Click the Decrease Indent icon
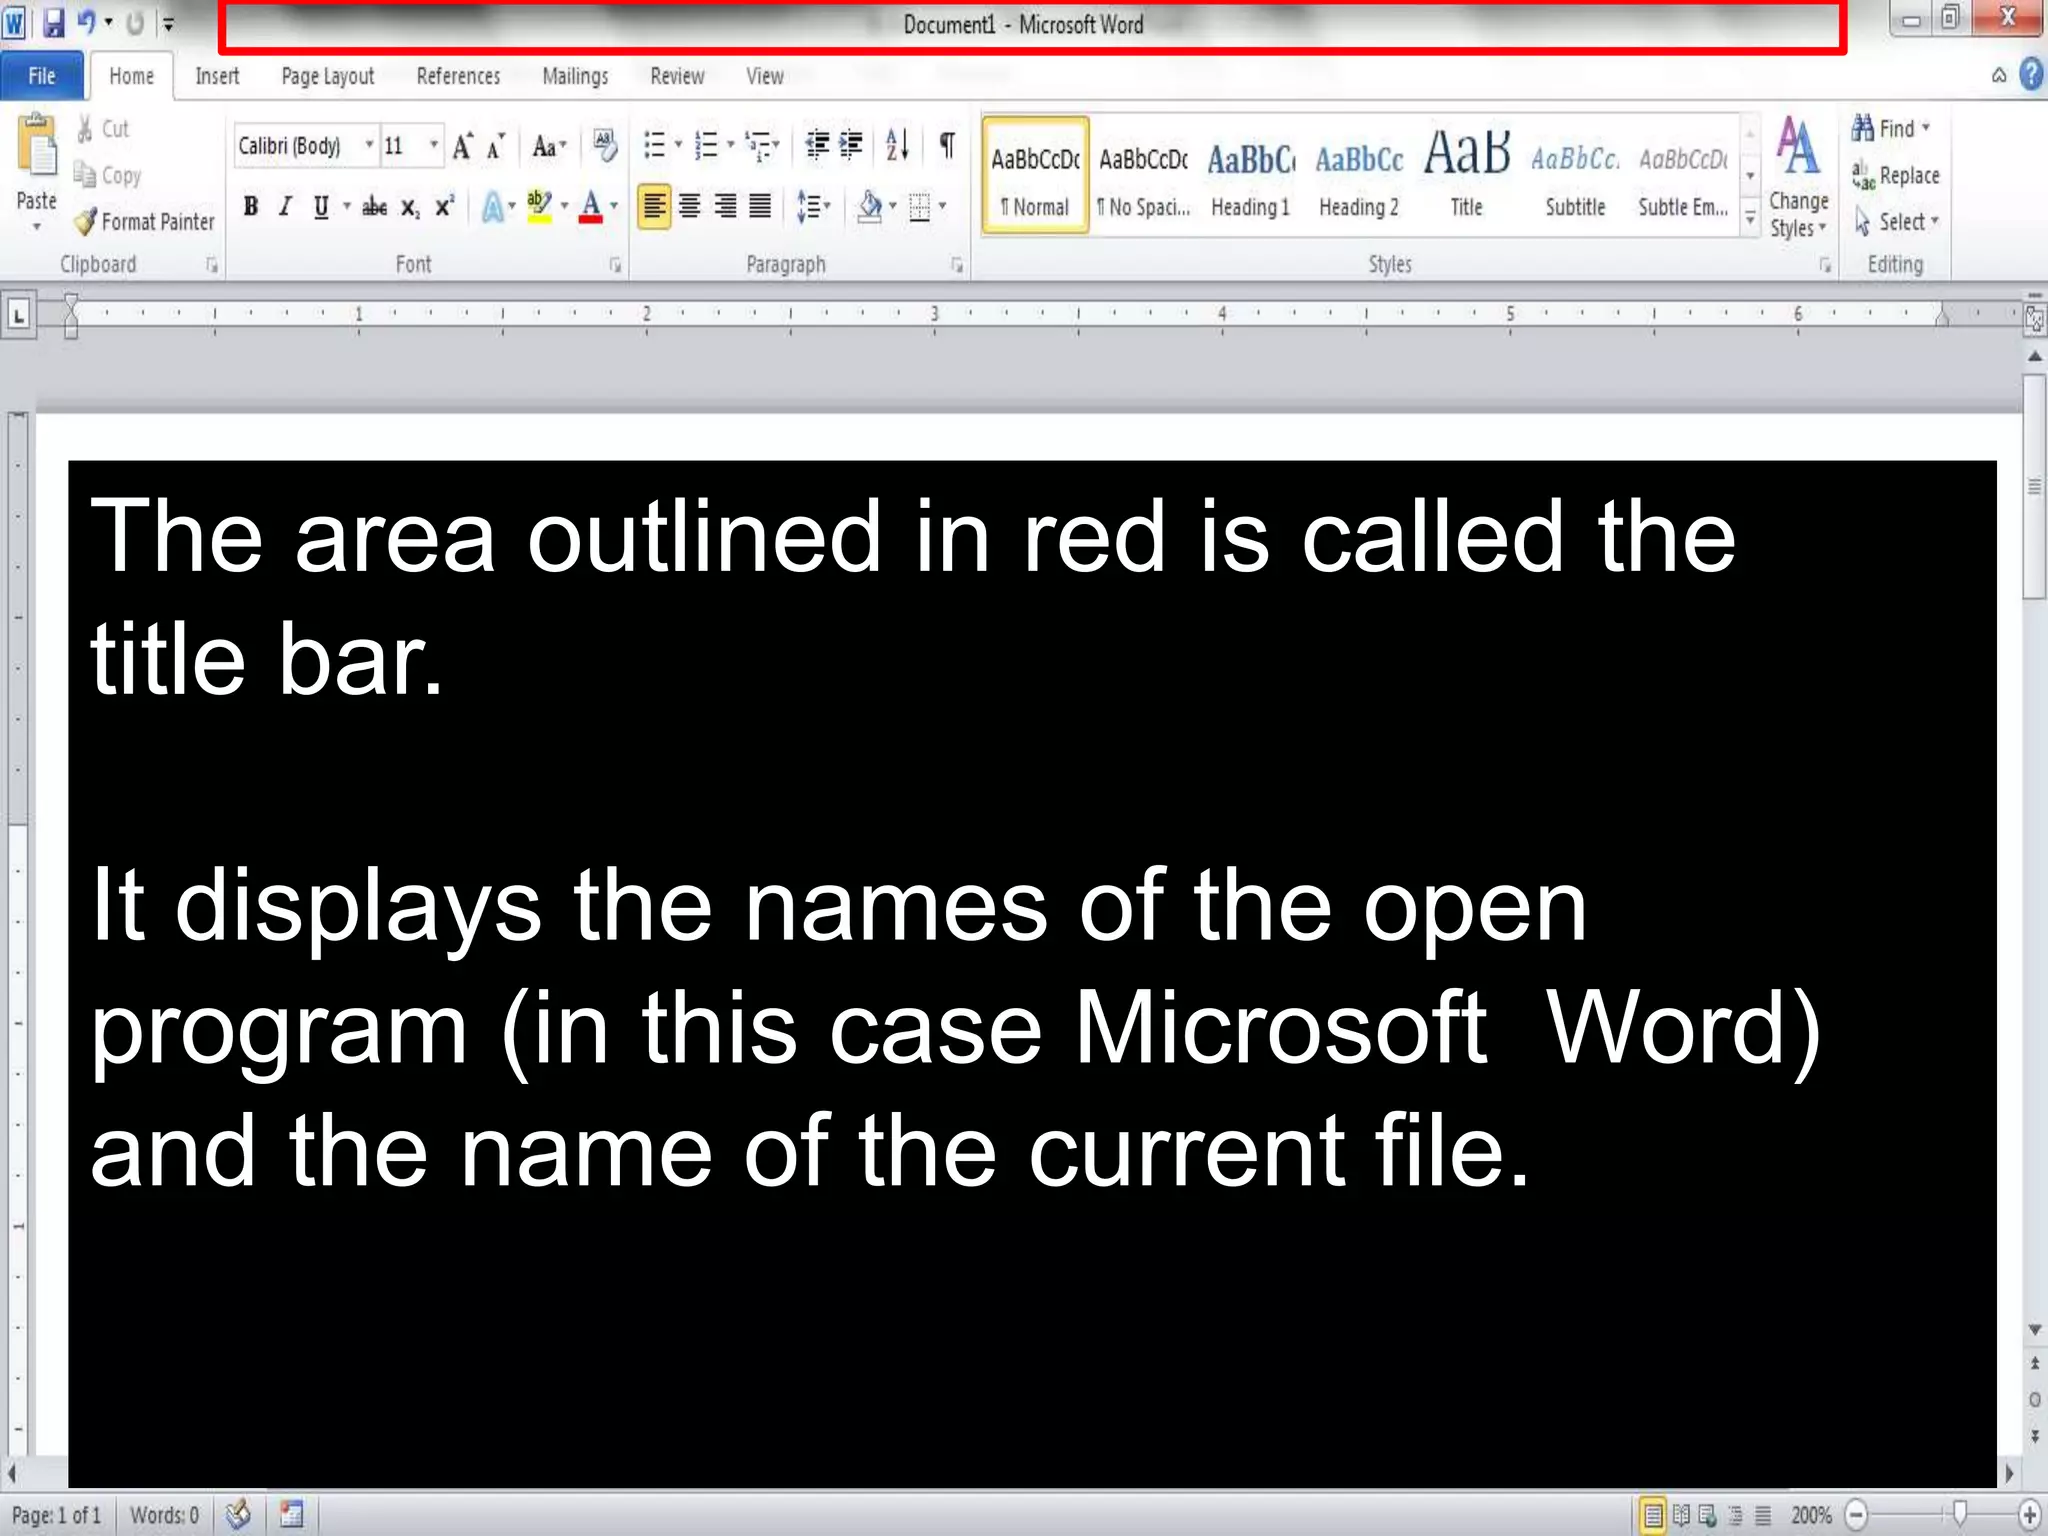The image size is (2048, 1536). click(x=817, y=146)
